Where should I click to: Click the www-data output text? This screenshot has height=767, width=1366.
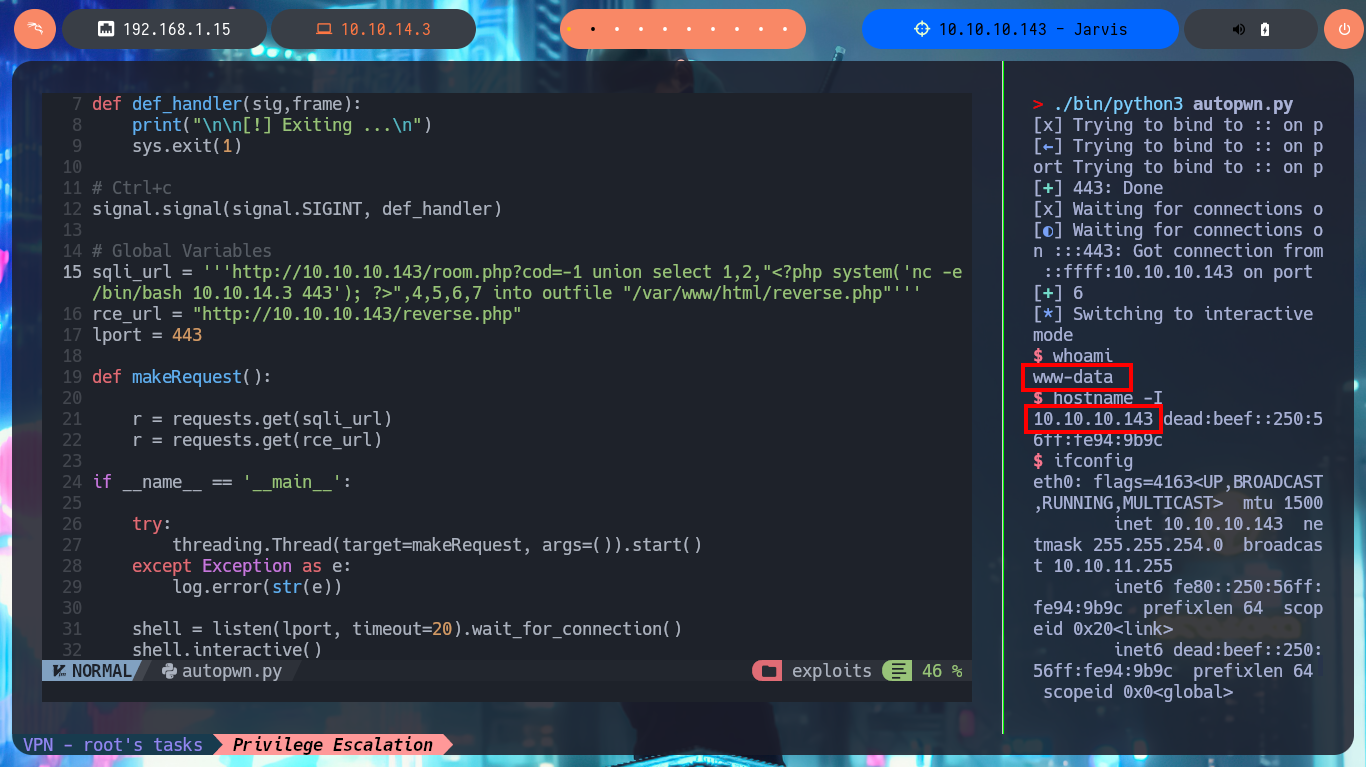click(1073, 377)
